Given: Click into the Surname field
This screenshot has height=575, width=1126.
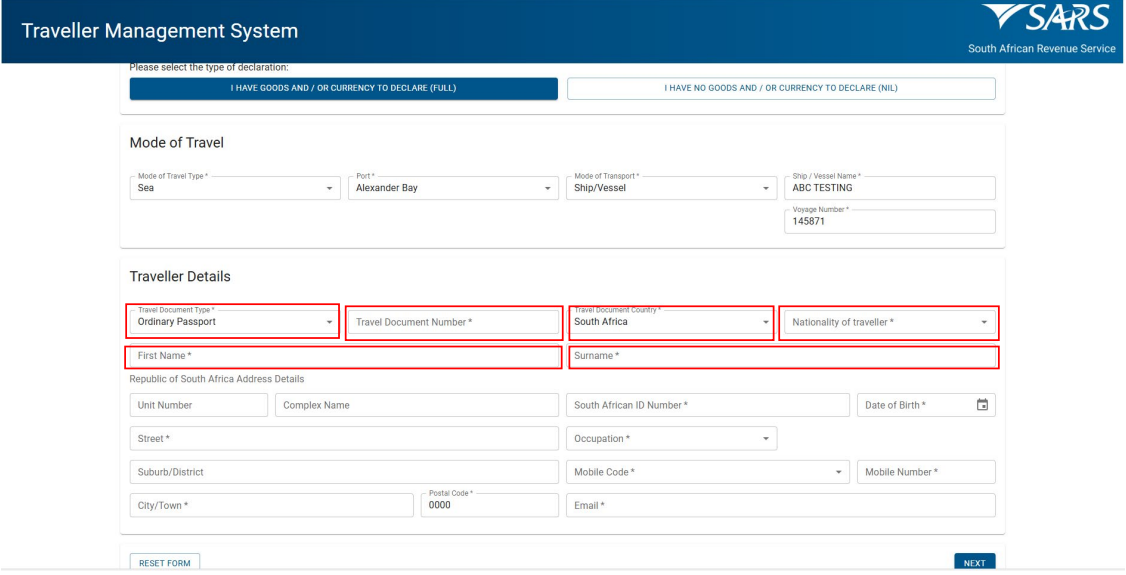Looking at the screenshot, I should pos(783,357).
